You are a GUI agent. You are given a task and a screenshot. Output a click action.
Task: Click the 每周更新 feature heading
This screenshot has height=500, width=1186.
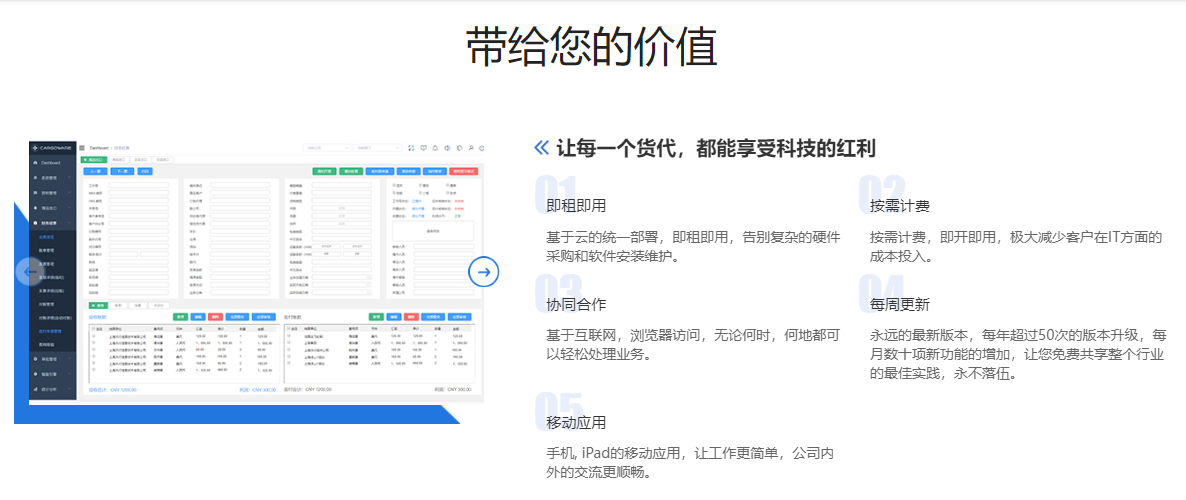pyautogui.click(x=899, y=304)
